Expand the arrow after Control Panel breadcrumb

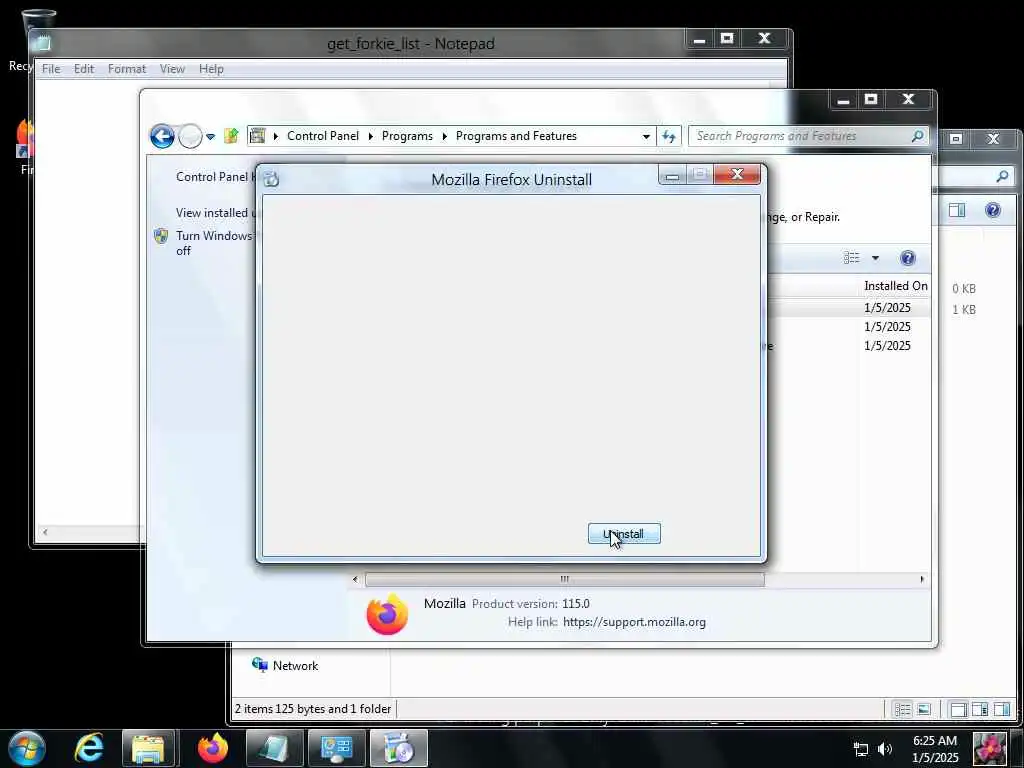point(370,136)
